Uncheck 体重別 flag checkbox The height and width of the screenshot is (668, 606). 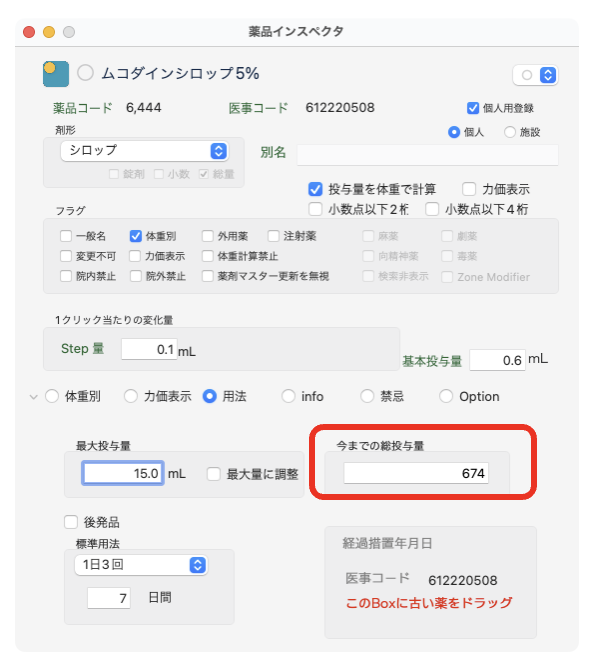pos(136,236)
